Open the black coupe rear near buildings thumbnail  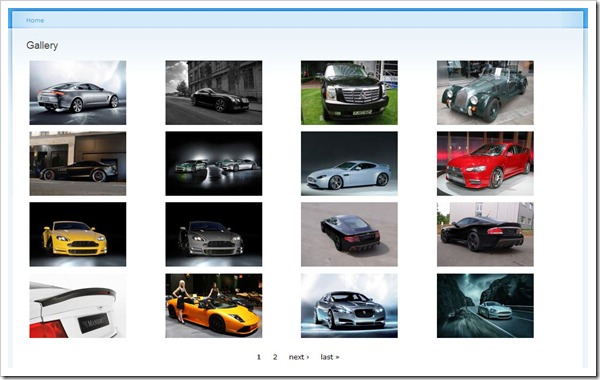click(485, 234)
